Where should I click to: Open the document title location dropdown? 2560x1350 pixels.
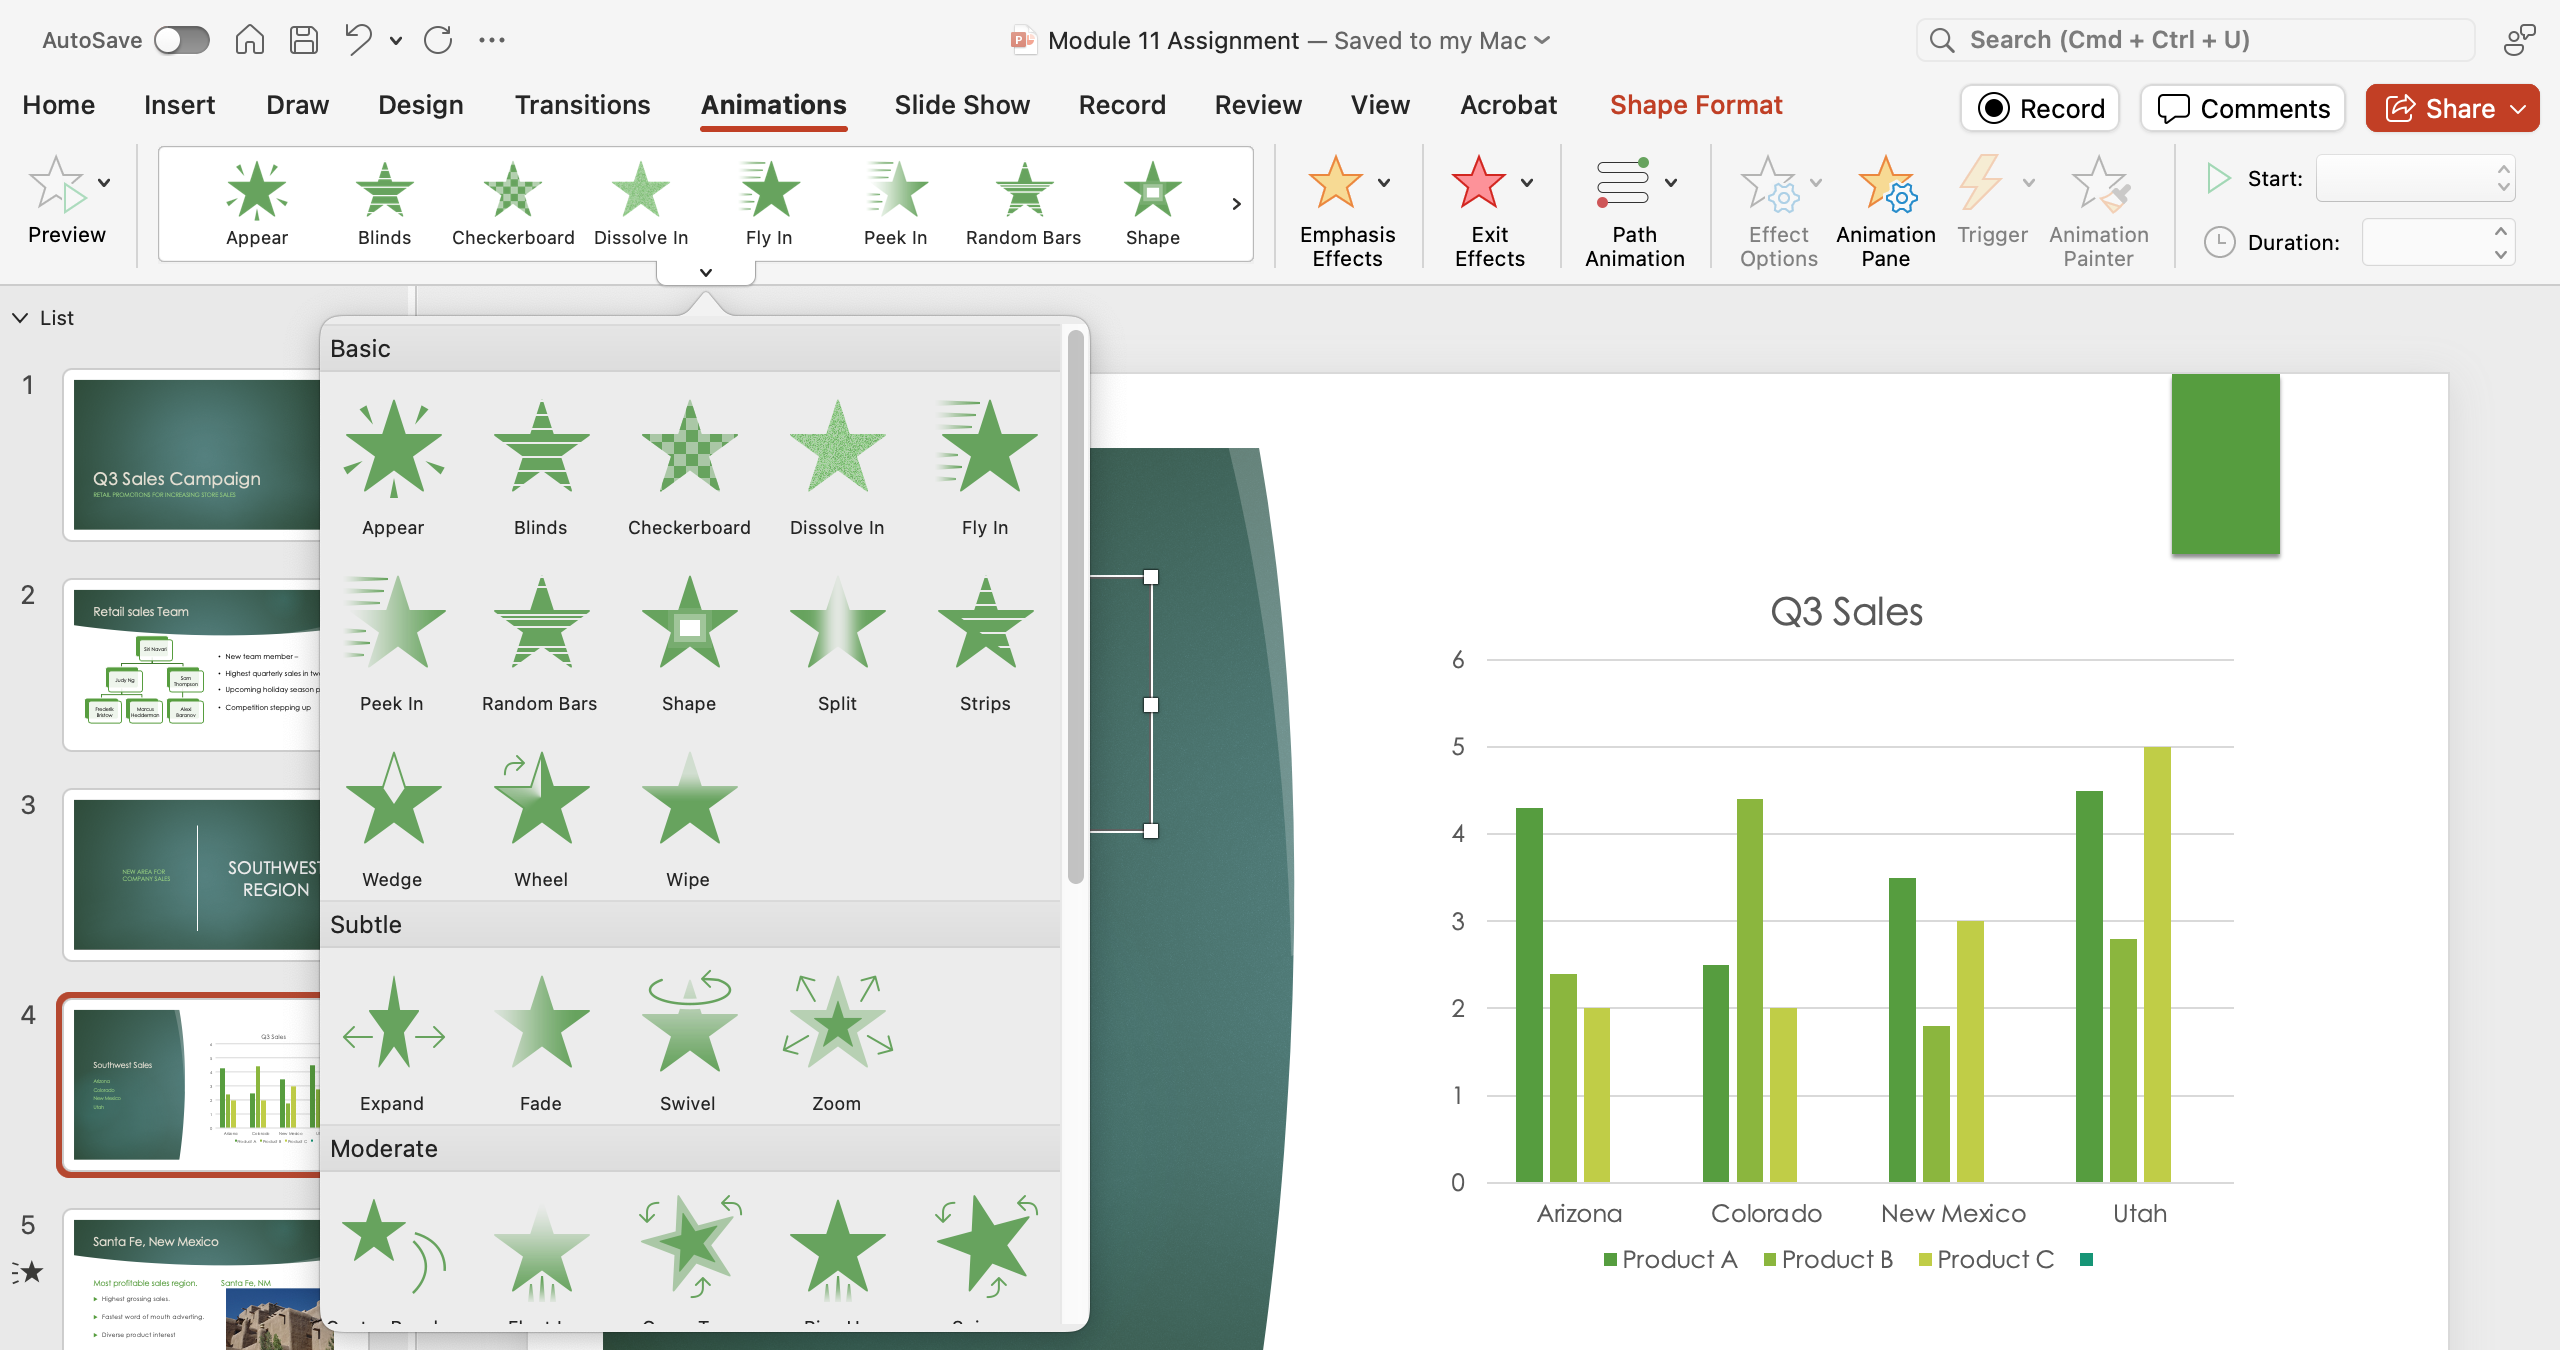pyautogui.click(x=1543, y=40)
